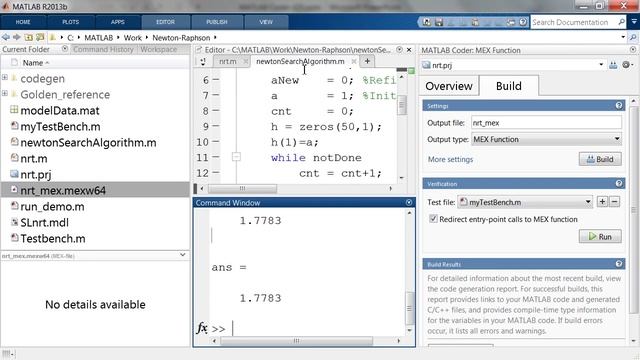Image resolution: width=640 pixels, height=360 pixels.
Task: Expand the codegen folder
Action: 5,77
